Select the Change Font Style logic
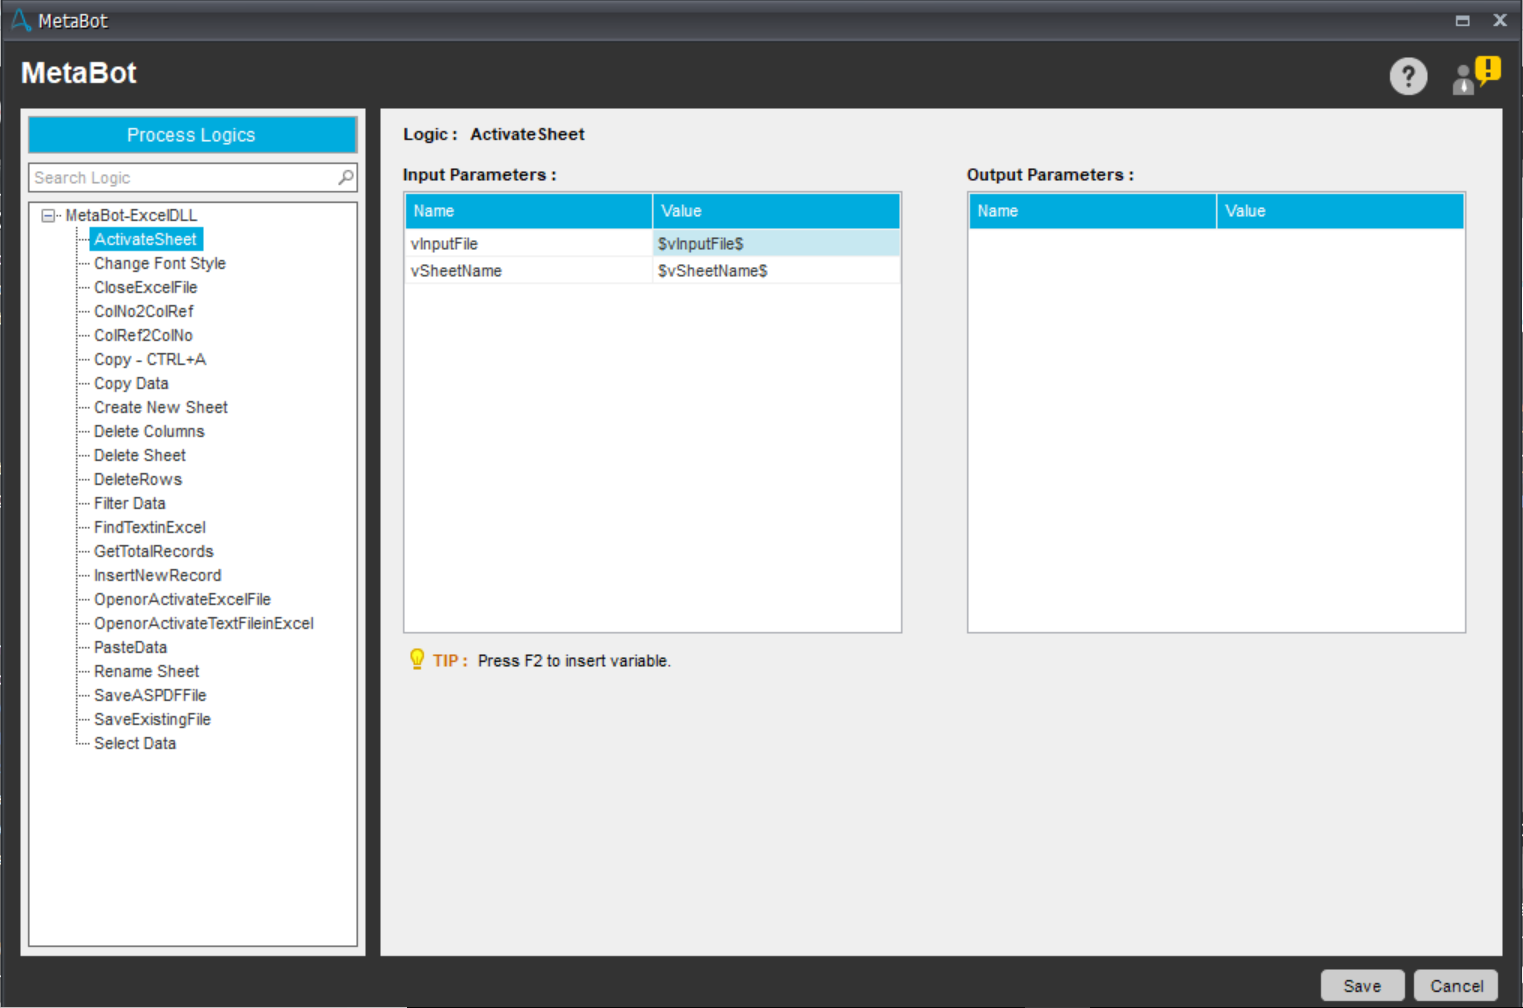The image size is (1523, 1008). [160, 263]
